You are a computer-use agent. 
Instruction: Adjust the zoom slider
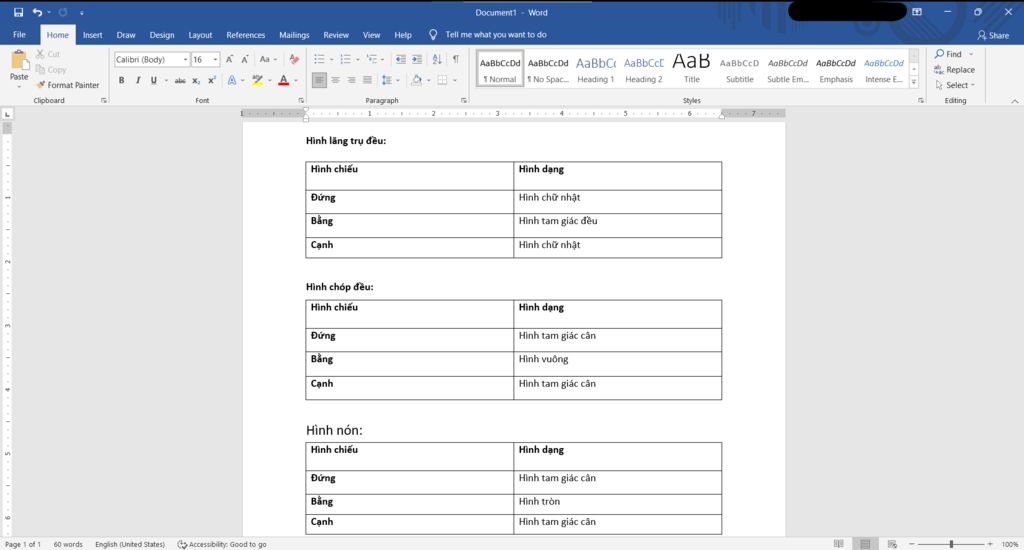951,544
